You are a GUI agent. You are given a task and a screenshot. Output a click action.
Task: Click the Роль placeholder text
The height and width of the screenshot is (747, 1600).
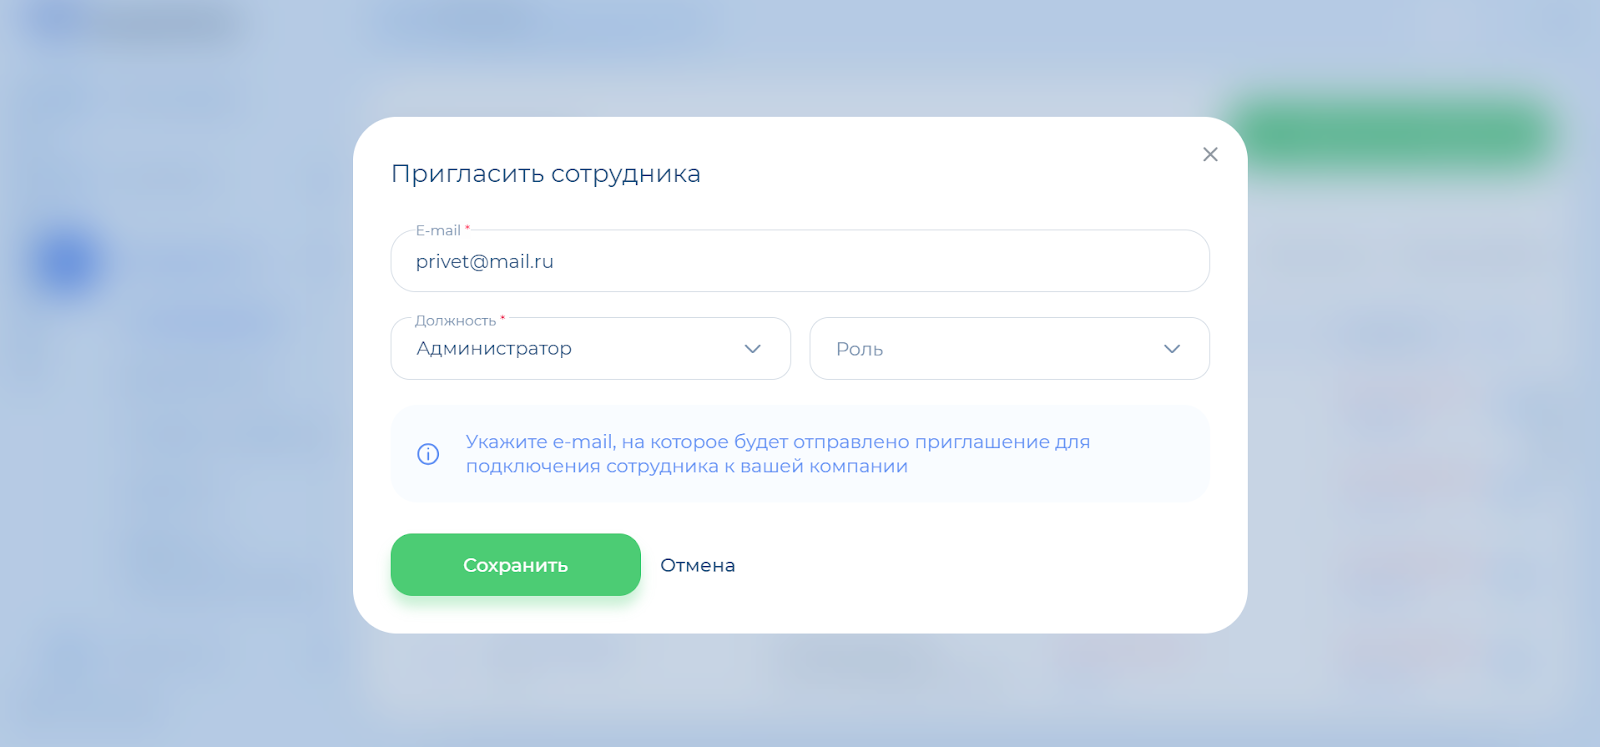pos(859,350)
